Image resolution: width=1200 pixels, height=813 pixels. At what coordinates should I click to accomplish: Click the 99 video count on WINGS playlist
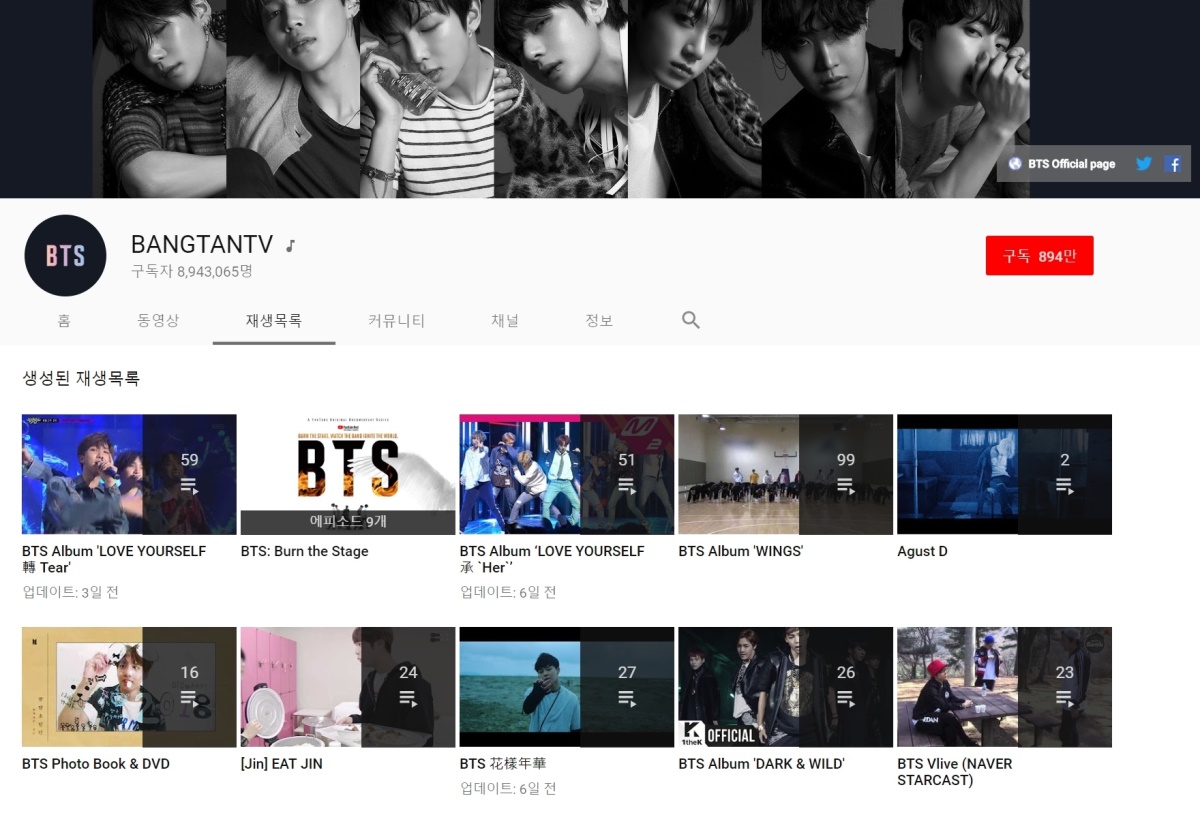coord(846,460)
